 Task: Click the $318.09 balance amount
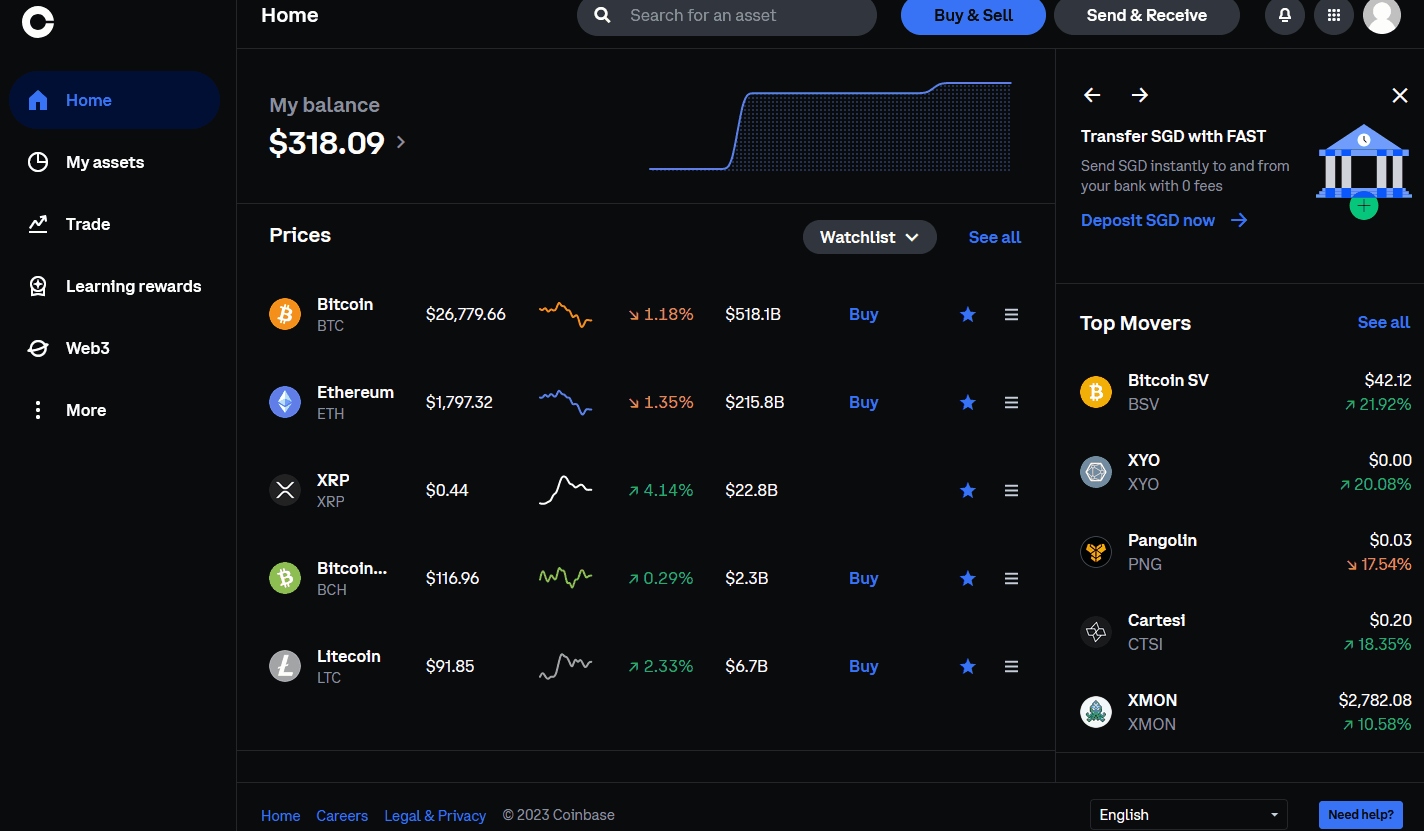(x=327, y=143)
